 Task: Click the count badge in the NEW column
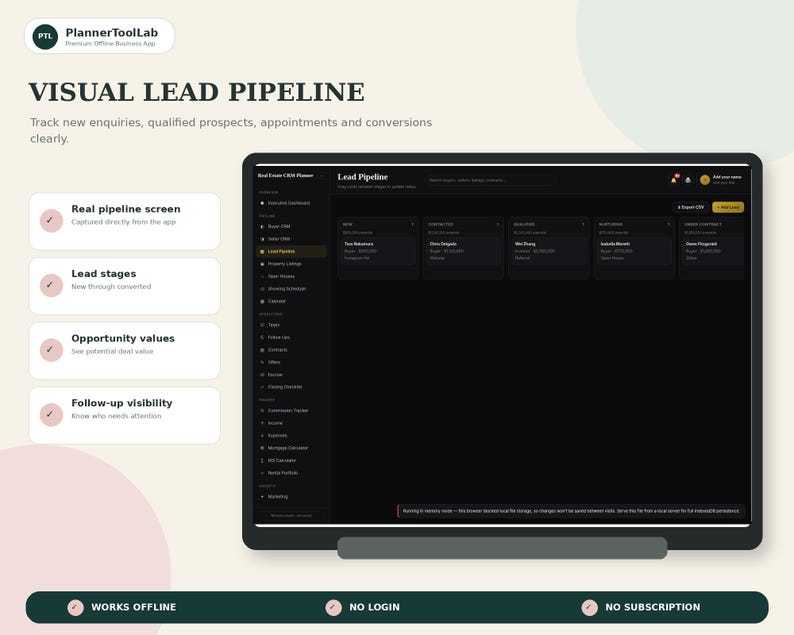coord(412,224)
